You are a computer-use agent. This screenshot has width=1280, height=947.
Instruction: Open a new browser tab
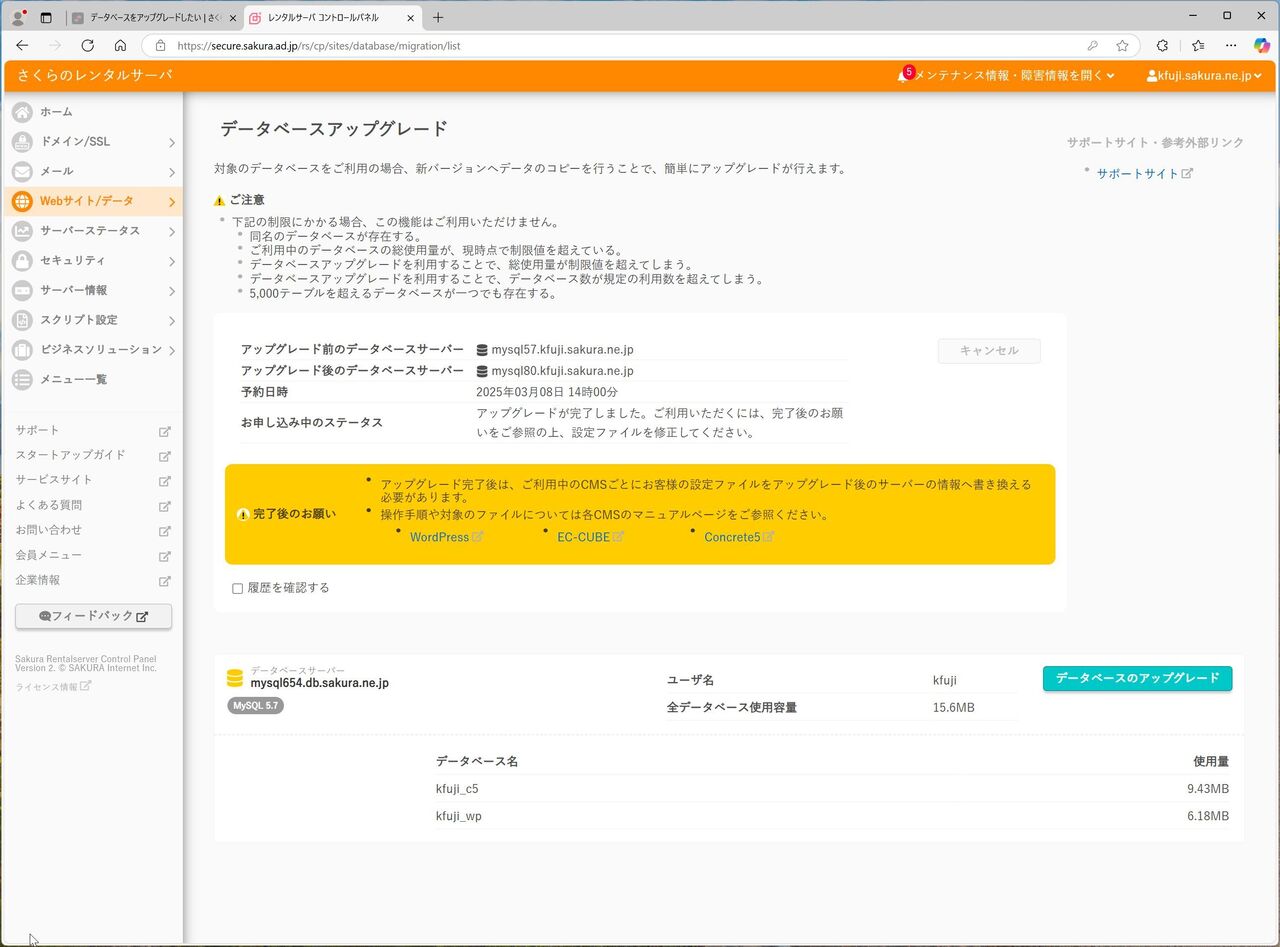[x=438, y=17]
